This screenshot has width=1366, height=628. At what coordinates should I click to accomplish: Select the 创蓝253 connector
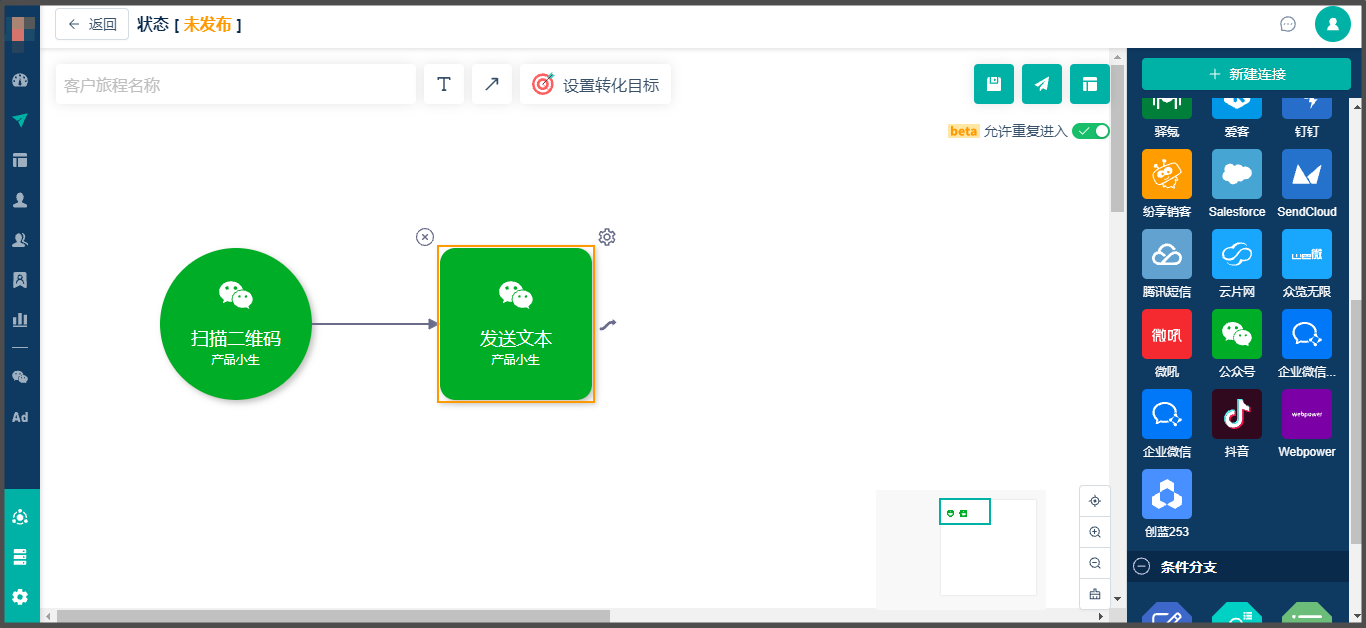point(1167,504)
